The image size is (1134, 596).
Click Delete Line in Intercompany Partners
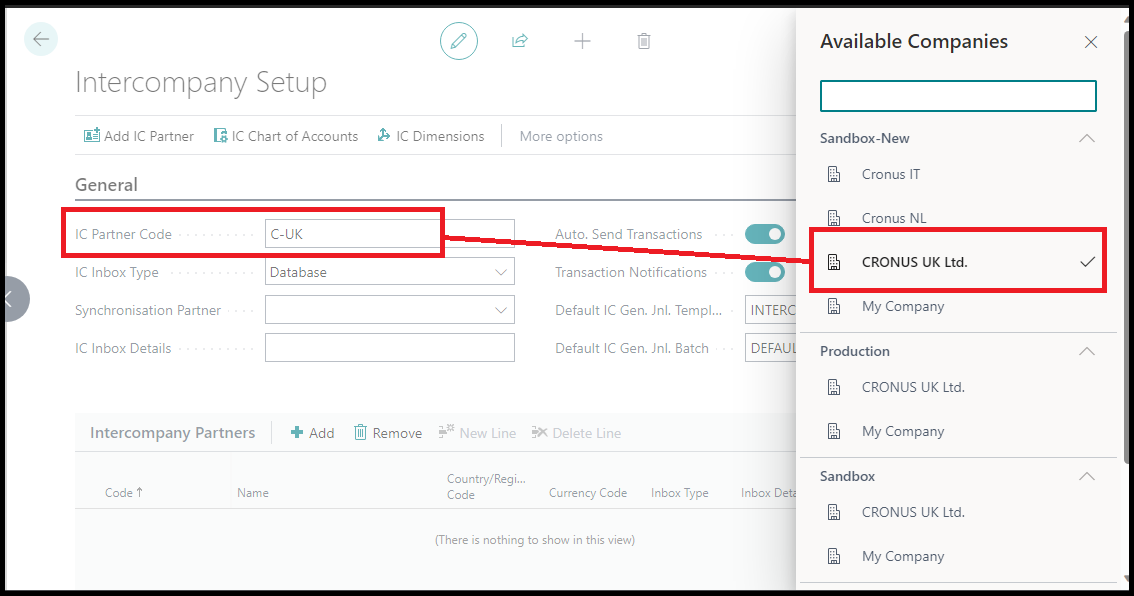(576, 433)
